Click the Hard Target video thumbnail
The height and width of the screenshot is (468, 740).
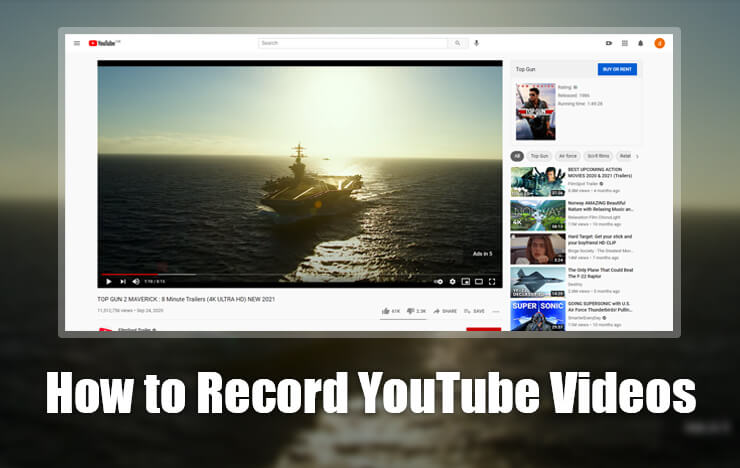pyautogui.click(x=538, y=249)
